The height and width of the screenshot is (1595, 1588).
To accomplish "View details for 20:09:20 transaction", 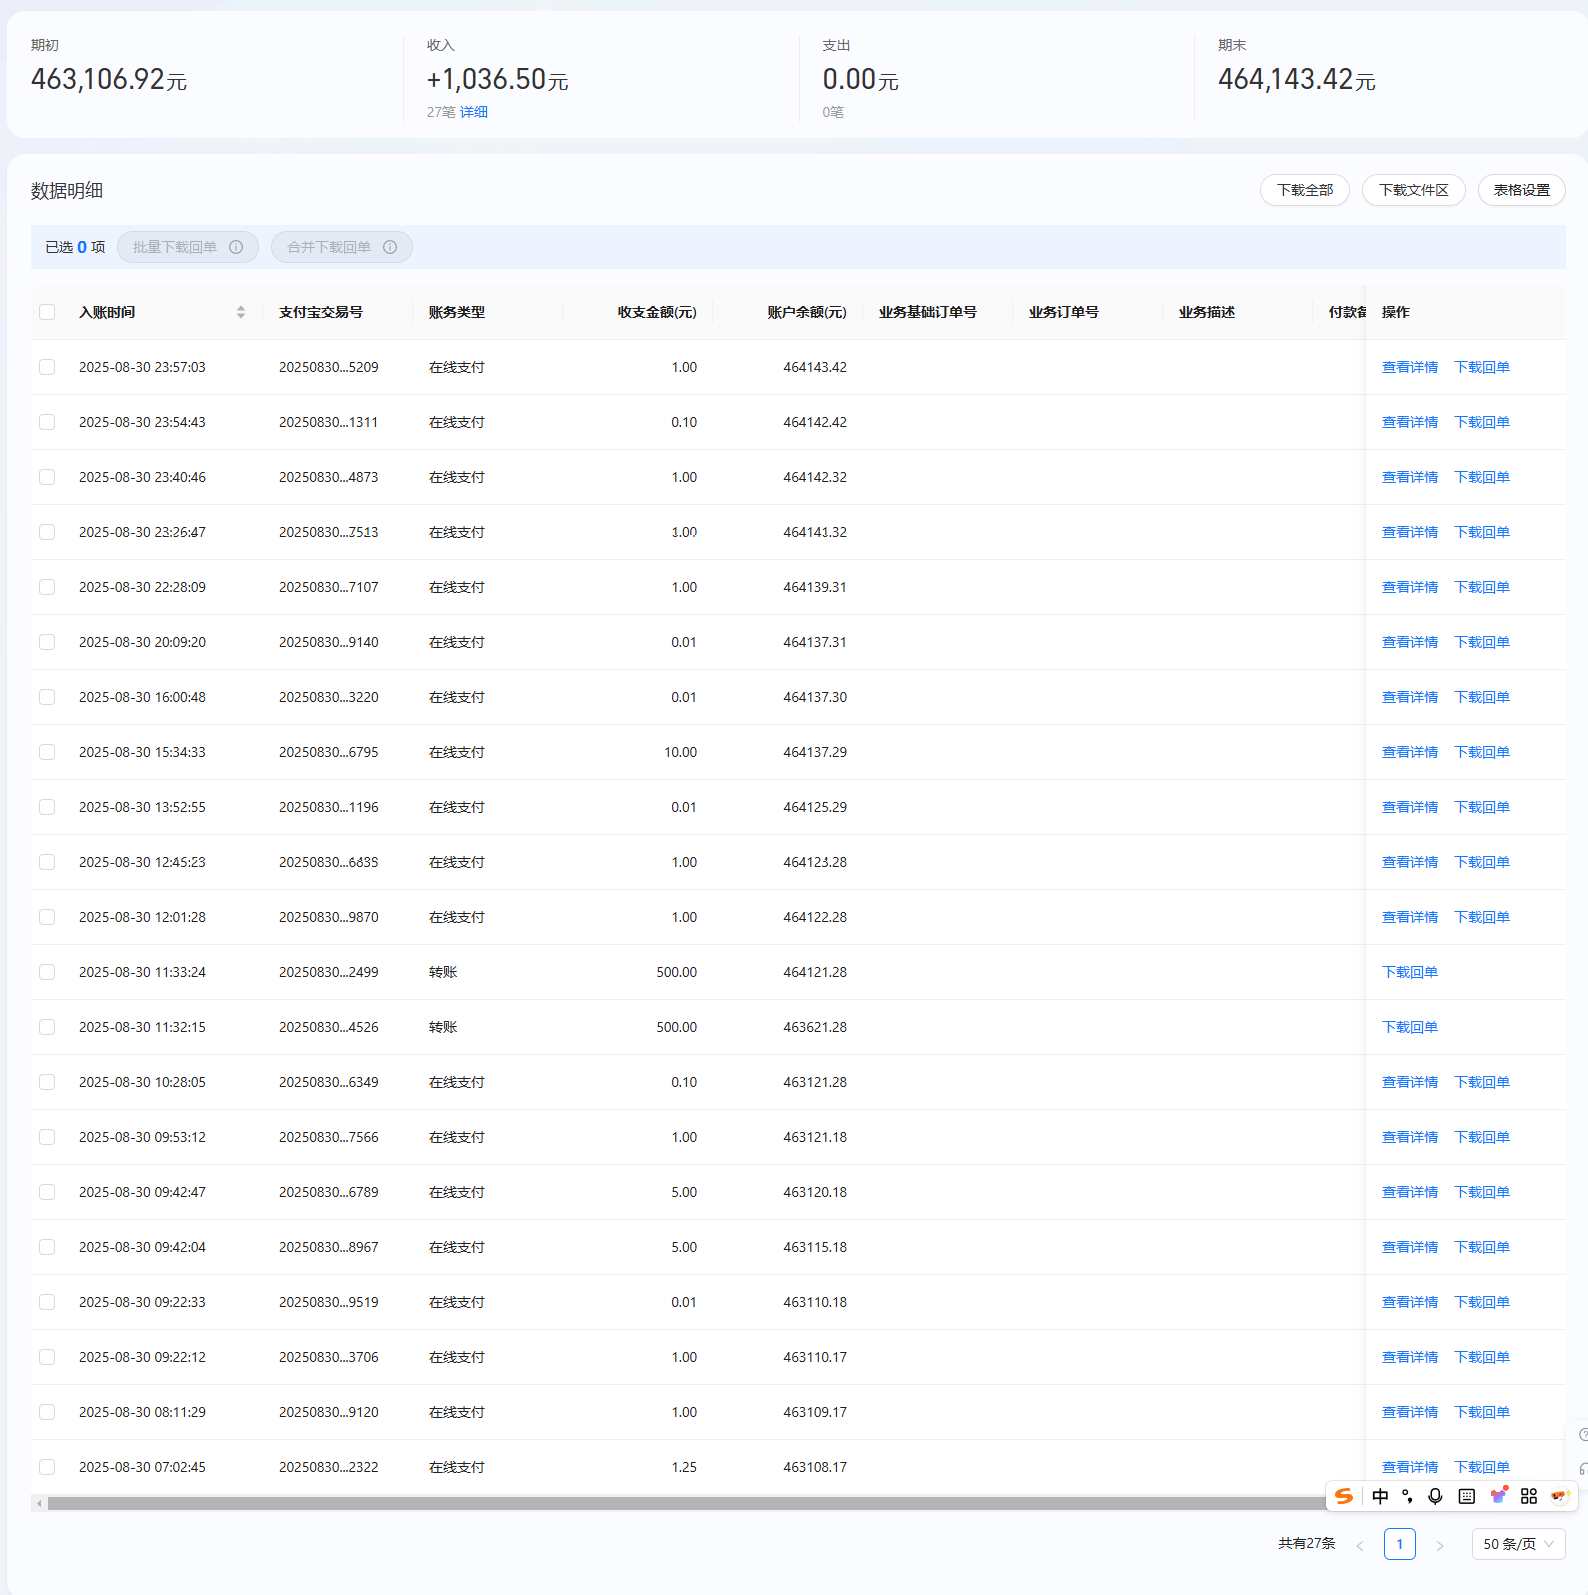I will pyautogui.click(x=1410, y=642).
